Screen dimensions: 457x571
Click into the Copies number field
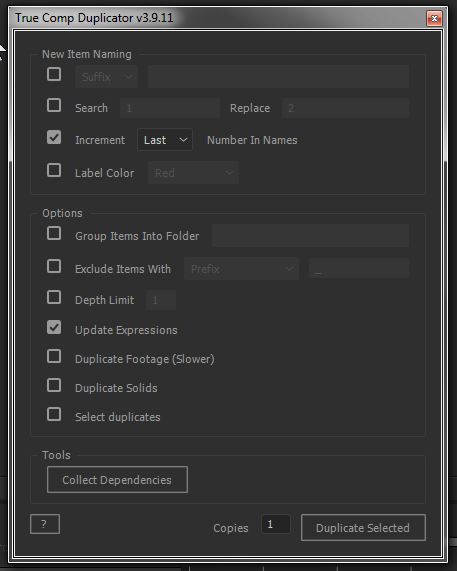276,524
